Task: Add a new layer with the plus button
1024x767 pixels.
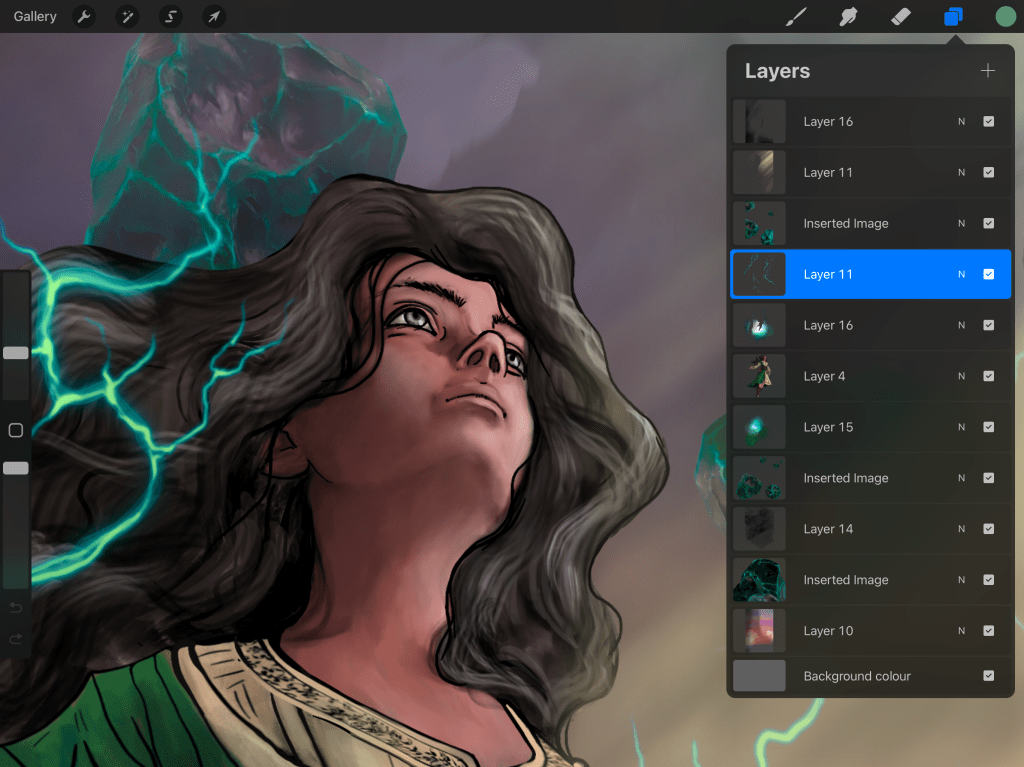Action: click(988, 70)
